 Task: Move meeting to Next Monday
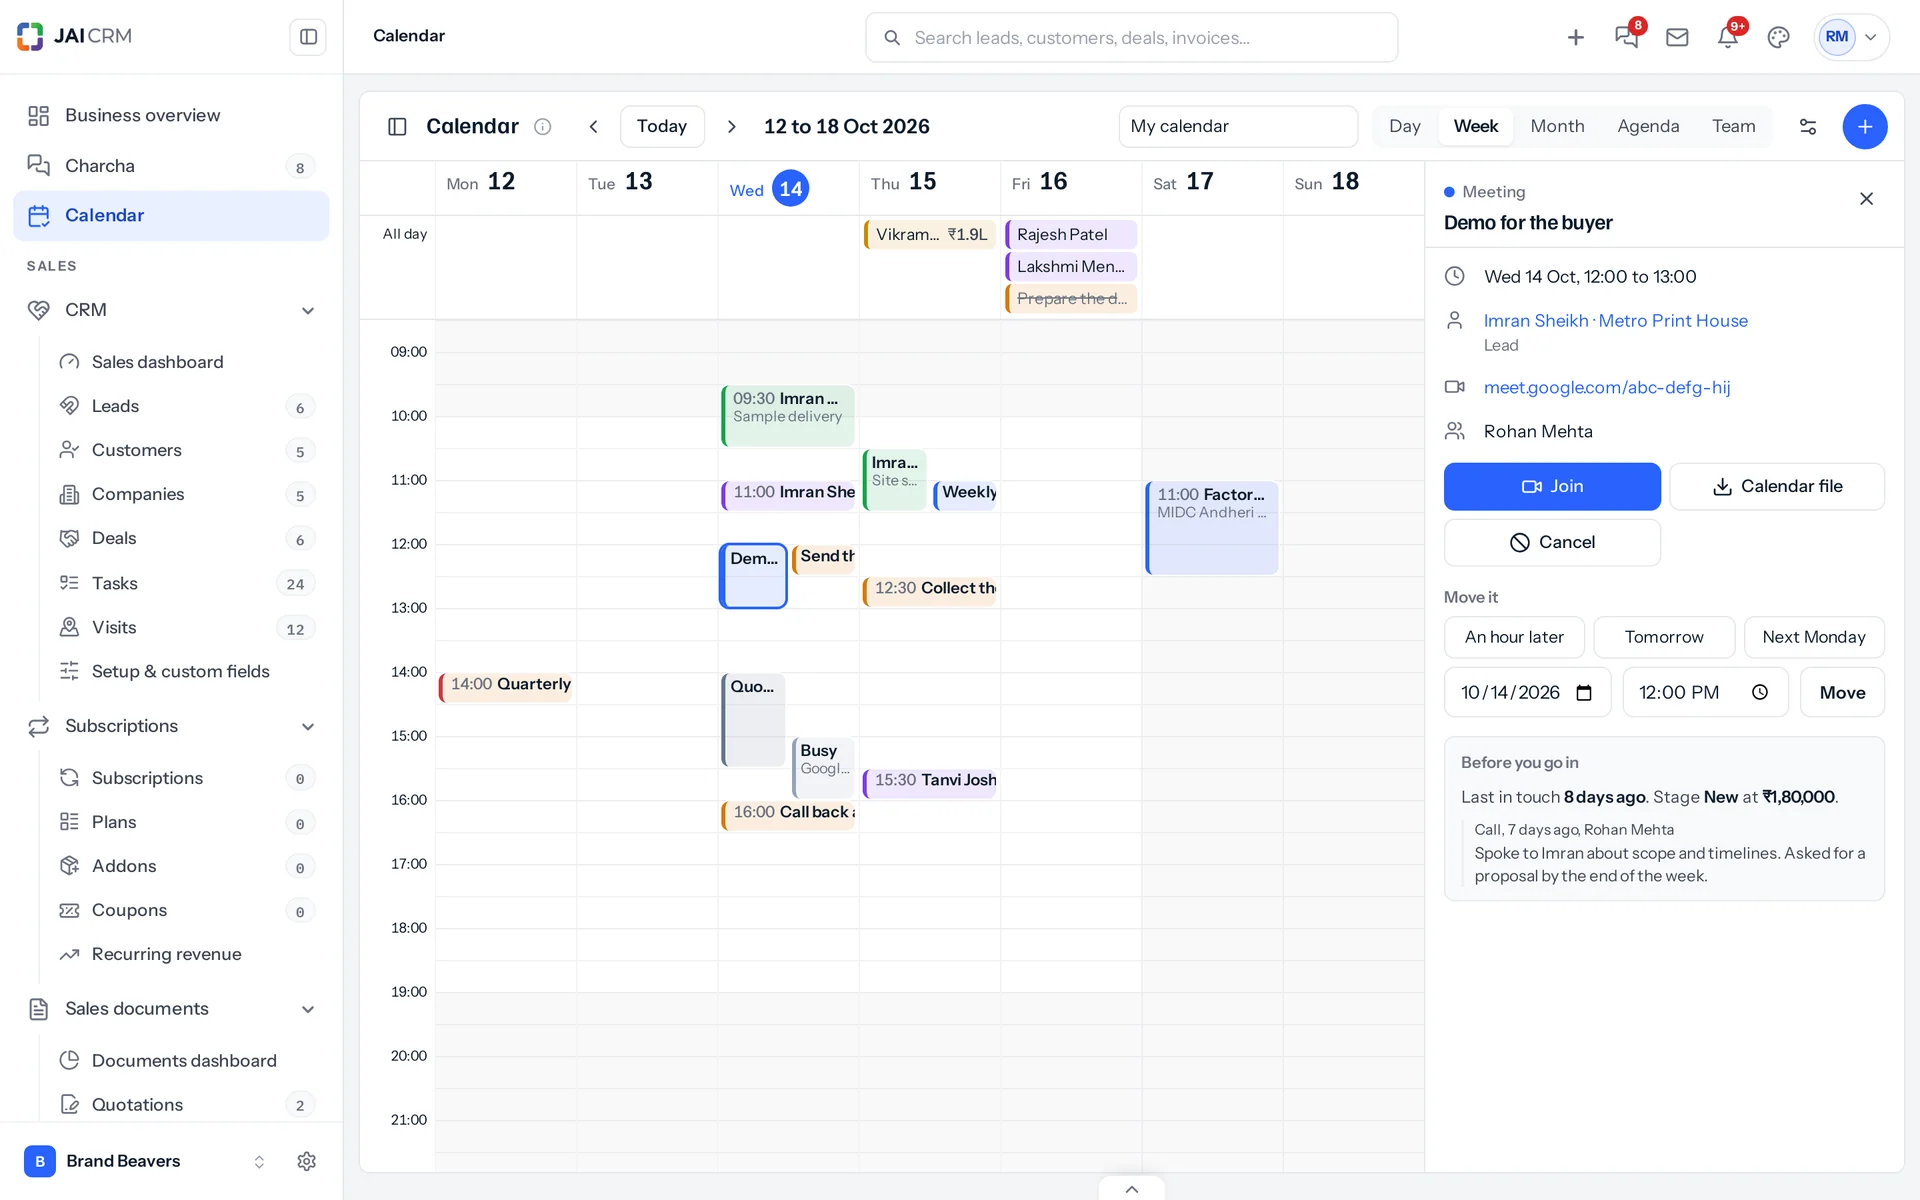[x=1814, y=637]
